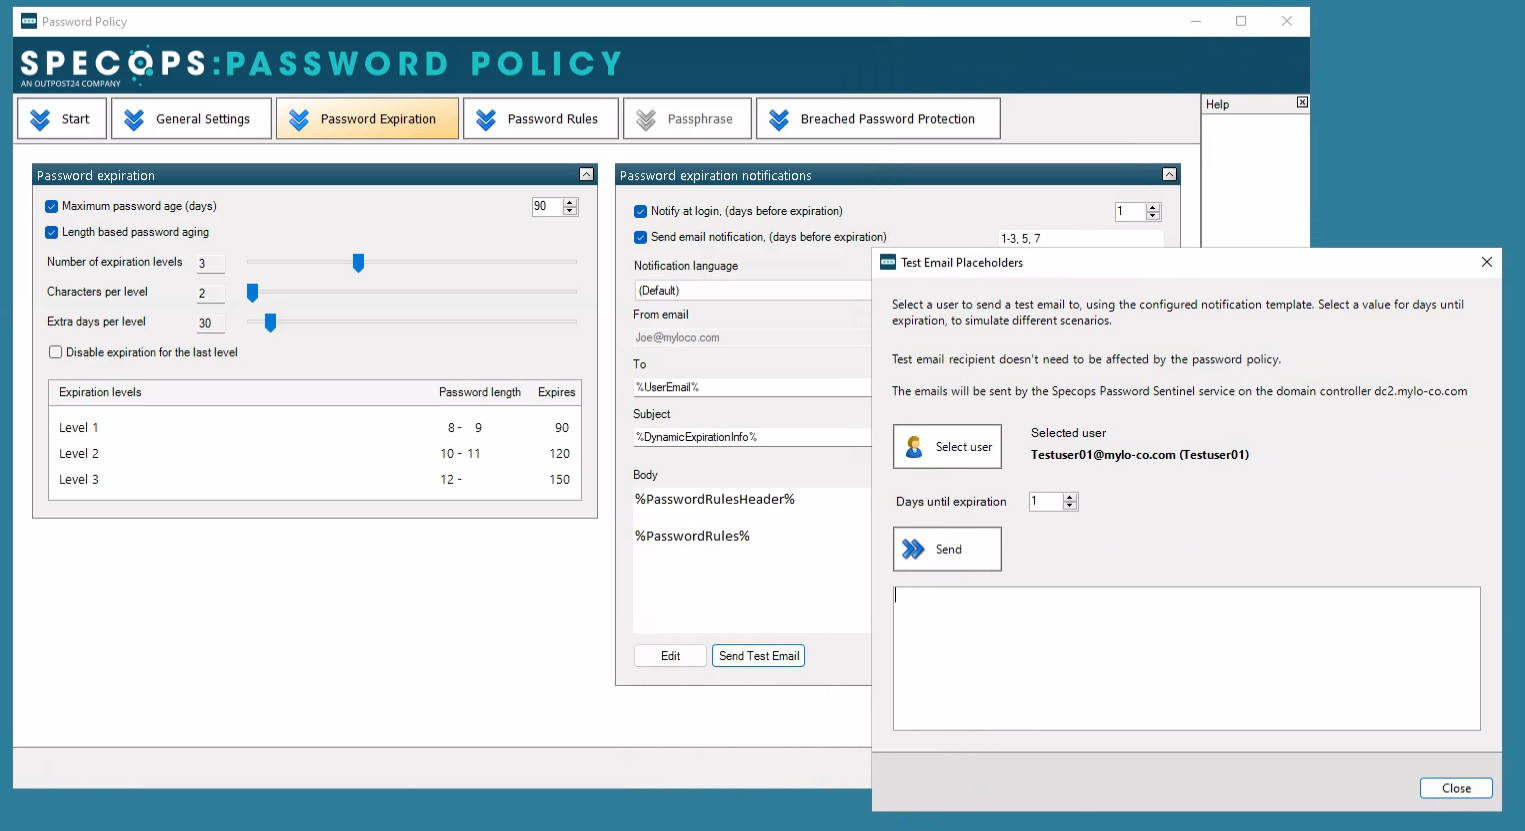Click the Extra days per level value field
The width and height of the screenshot is (1525, 831).
click(x=210, y=324)
